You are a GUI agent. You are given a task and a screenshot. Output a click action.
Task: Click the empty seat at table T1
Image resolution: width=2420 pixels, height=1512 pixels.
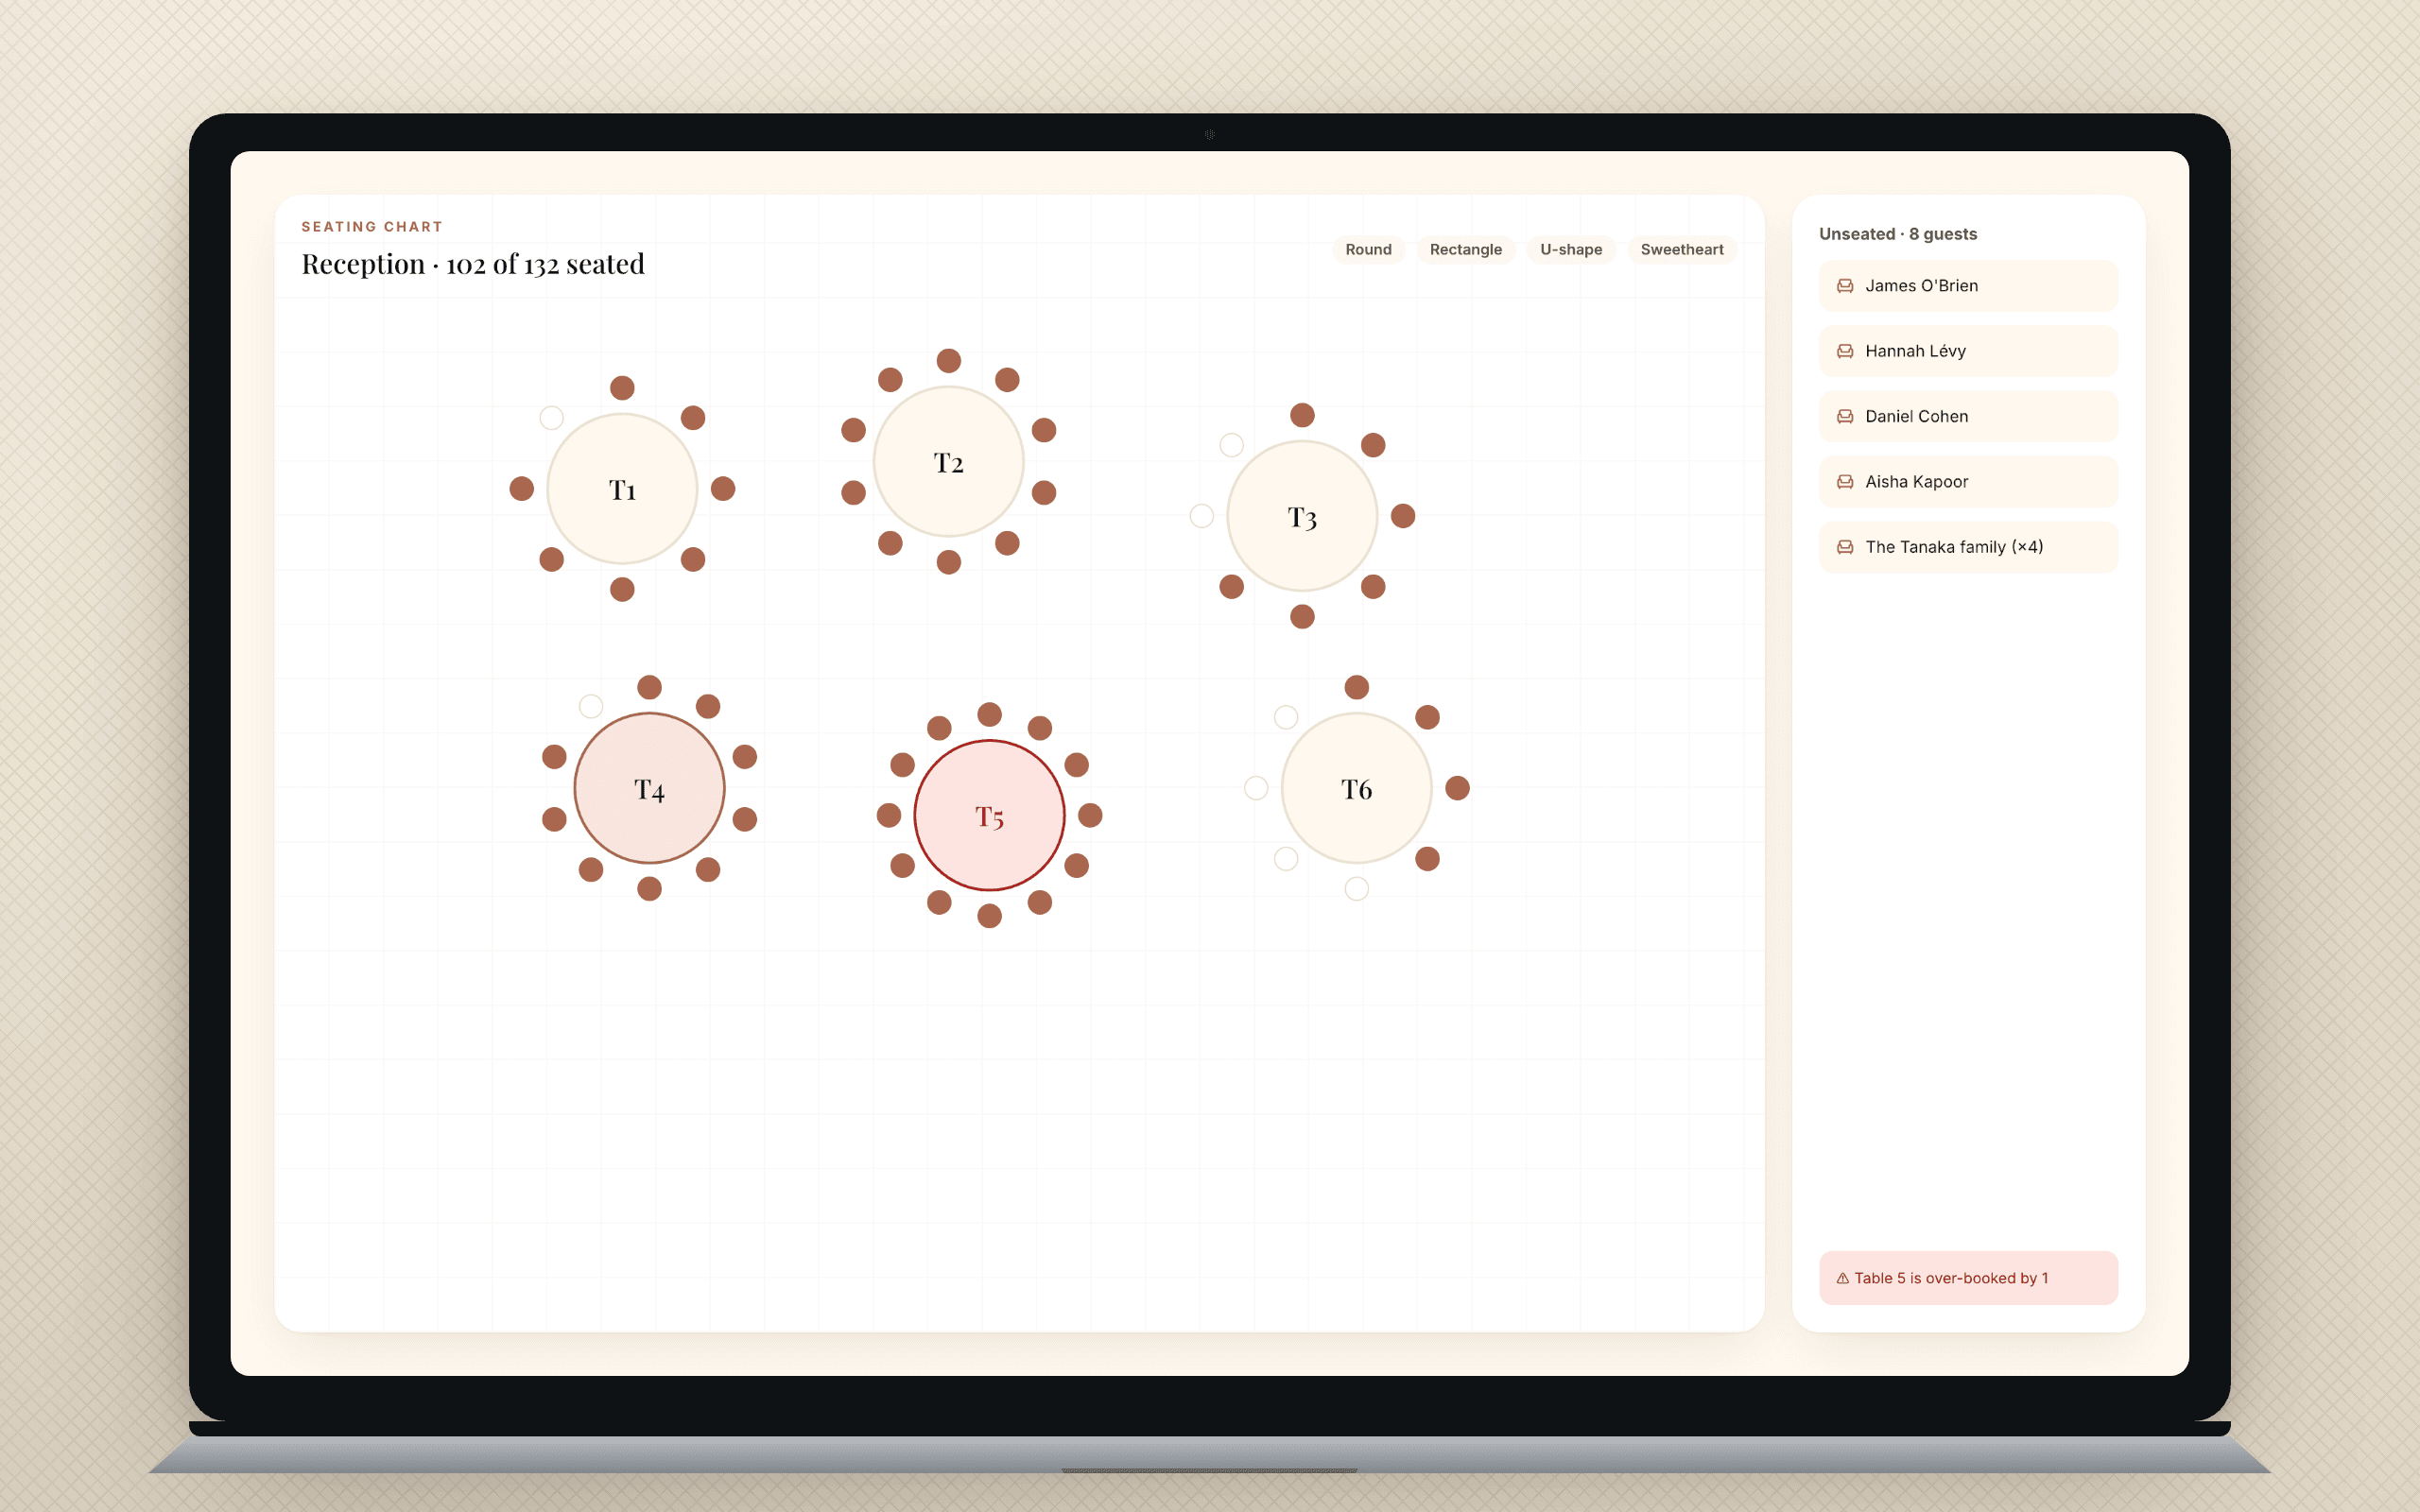[x=551, y=418]
